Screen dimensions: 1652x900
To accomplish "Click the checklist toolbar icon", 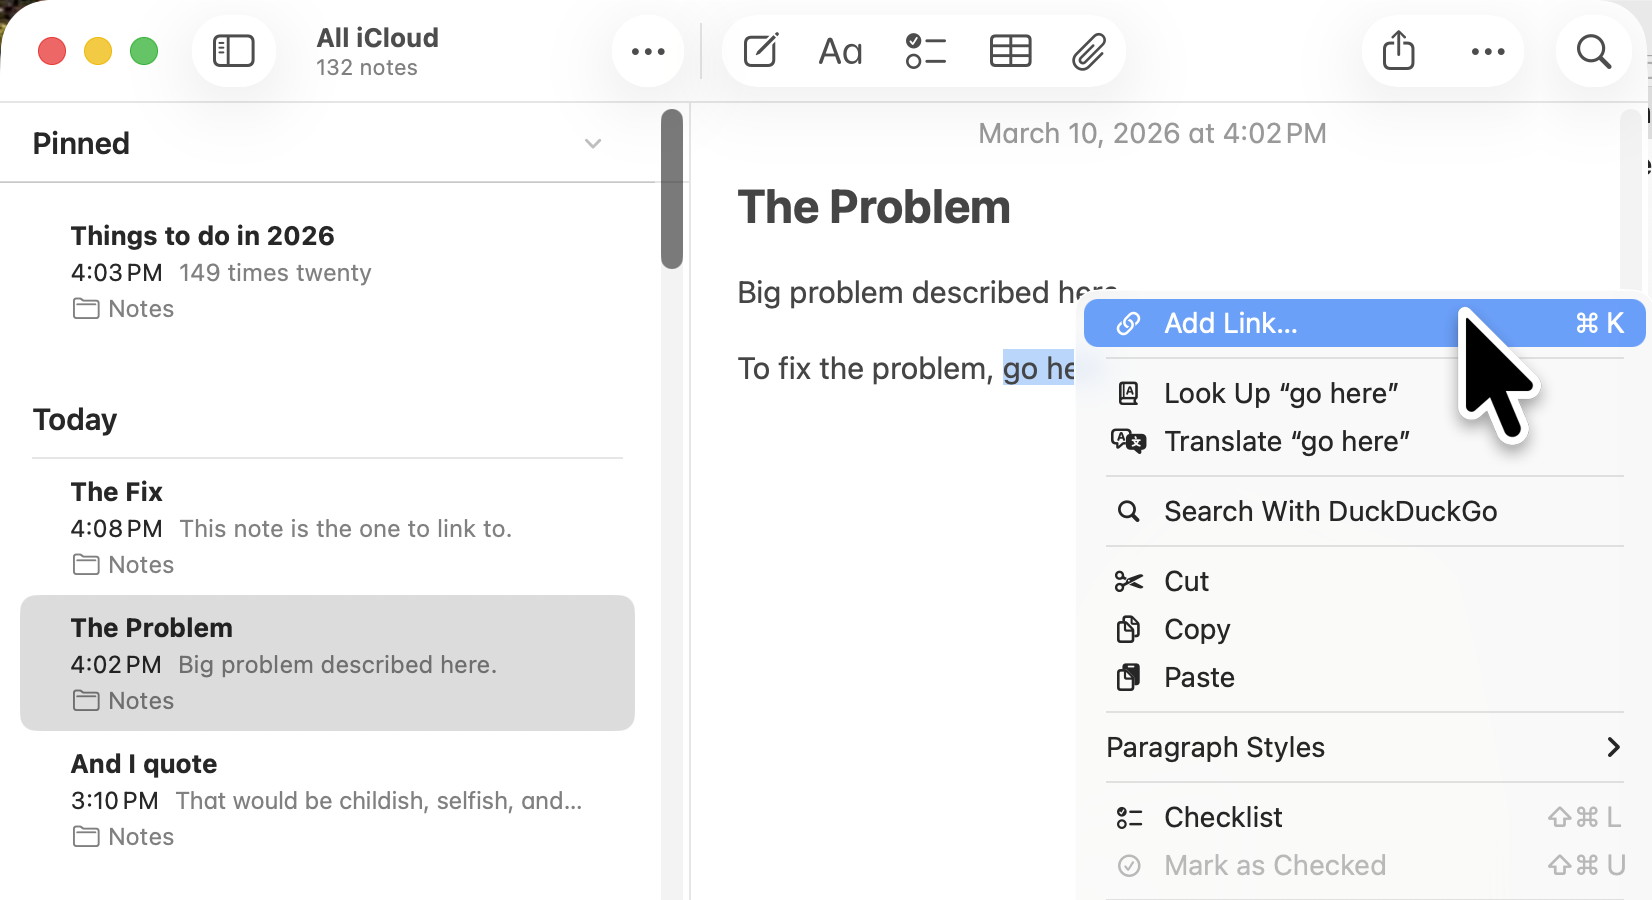I will (x=925, y=51).
